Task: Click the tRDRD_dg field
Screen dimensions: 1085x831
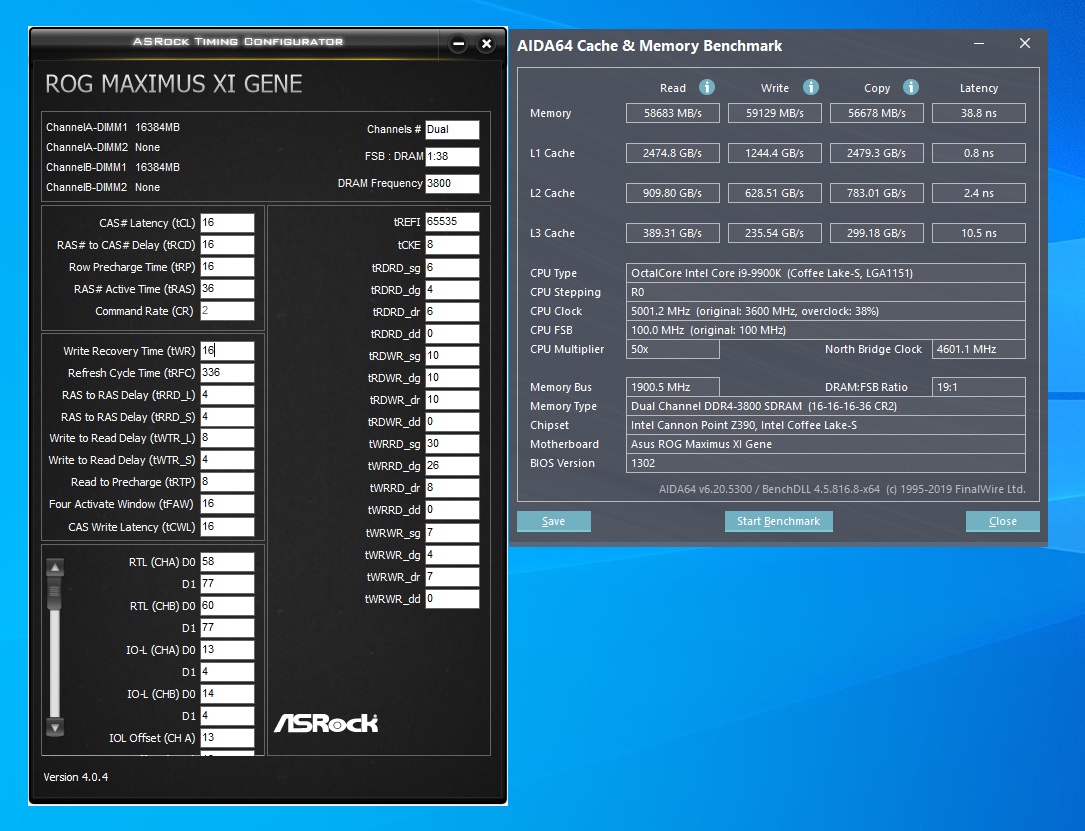Action: [452, 290]
